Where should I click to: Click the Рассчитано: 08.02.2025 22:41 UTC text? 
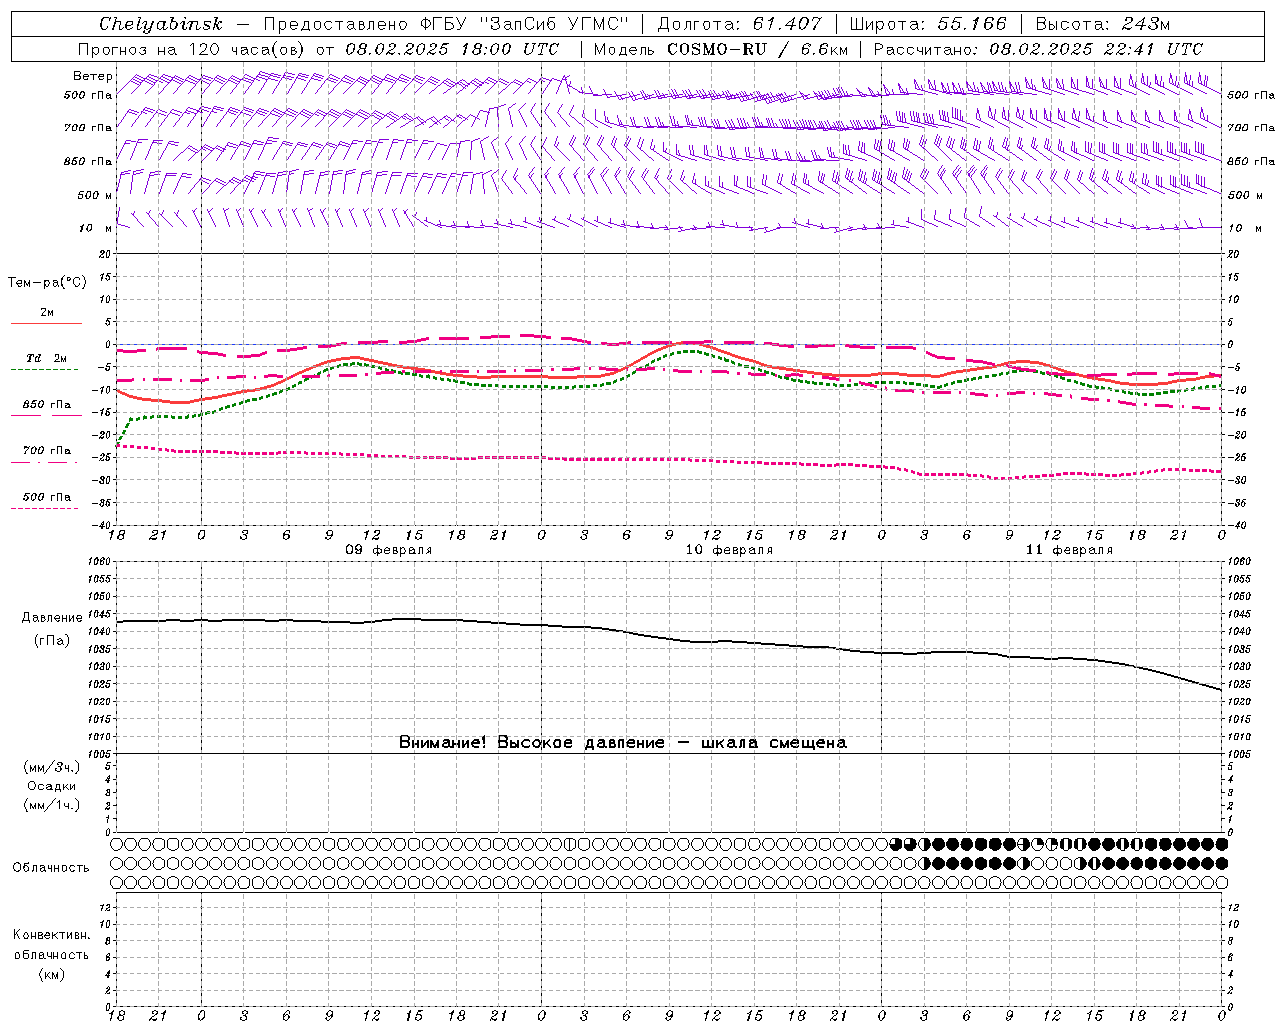pos(1038,49)
